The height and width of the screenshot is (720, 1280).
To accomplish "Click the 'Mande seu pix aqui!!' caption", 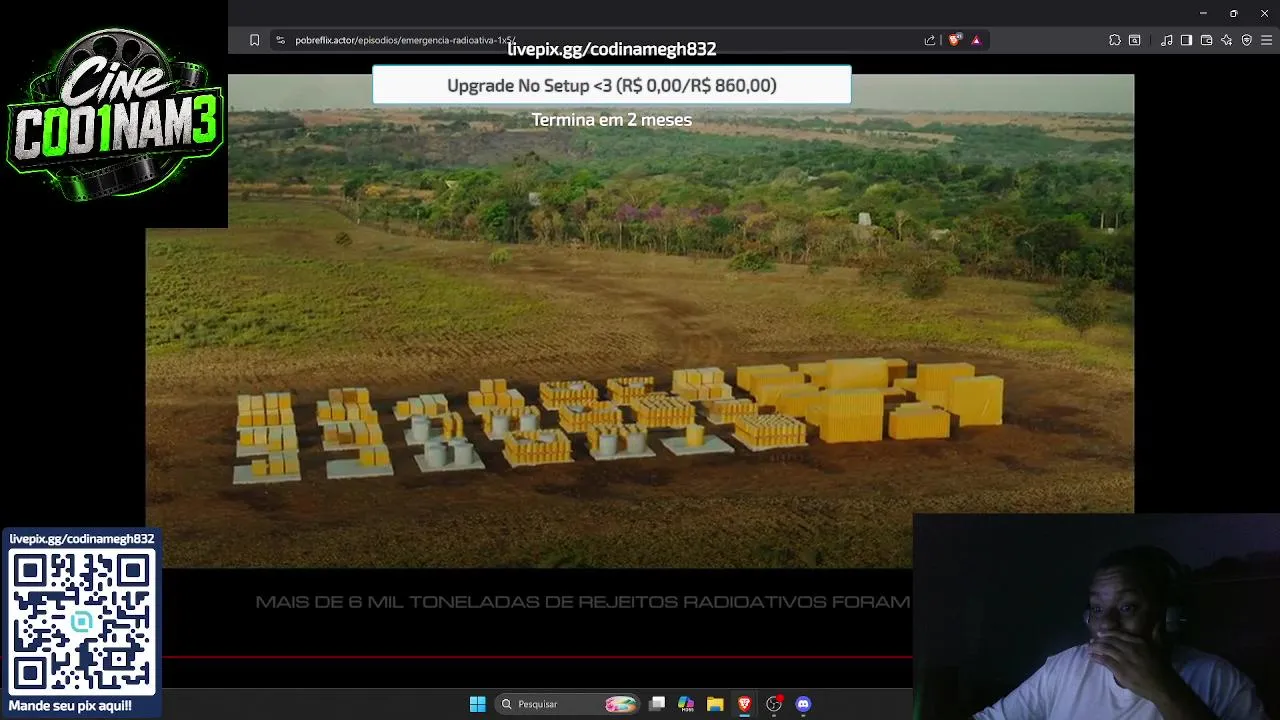I will 70,706.
